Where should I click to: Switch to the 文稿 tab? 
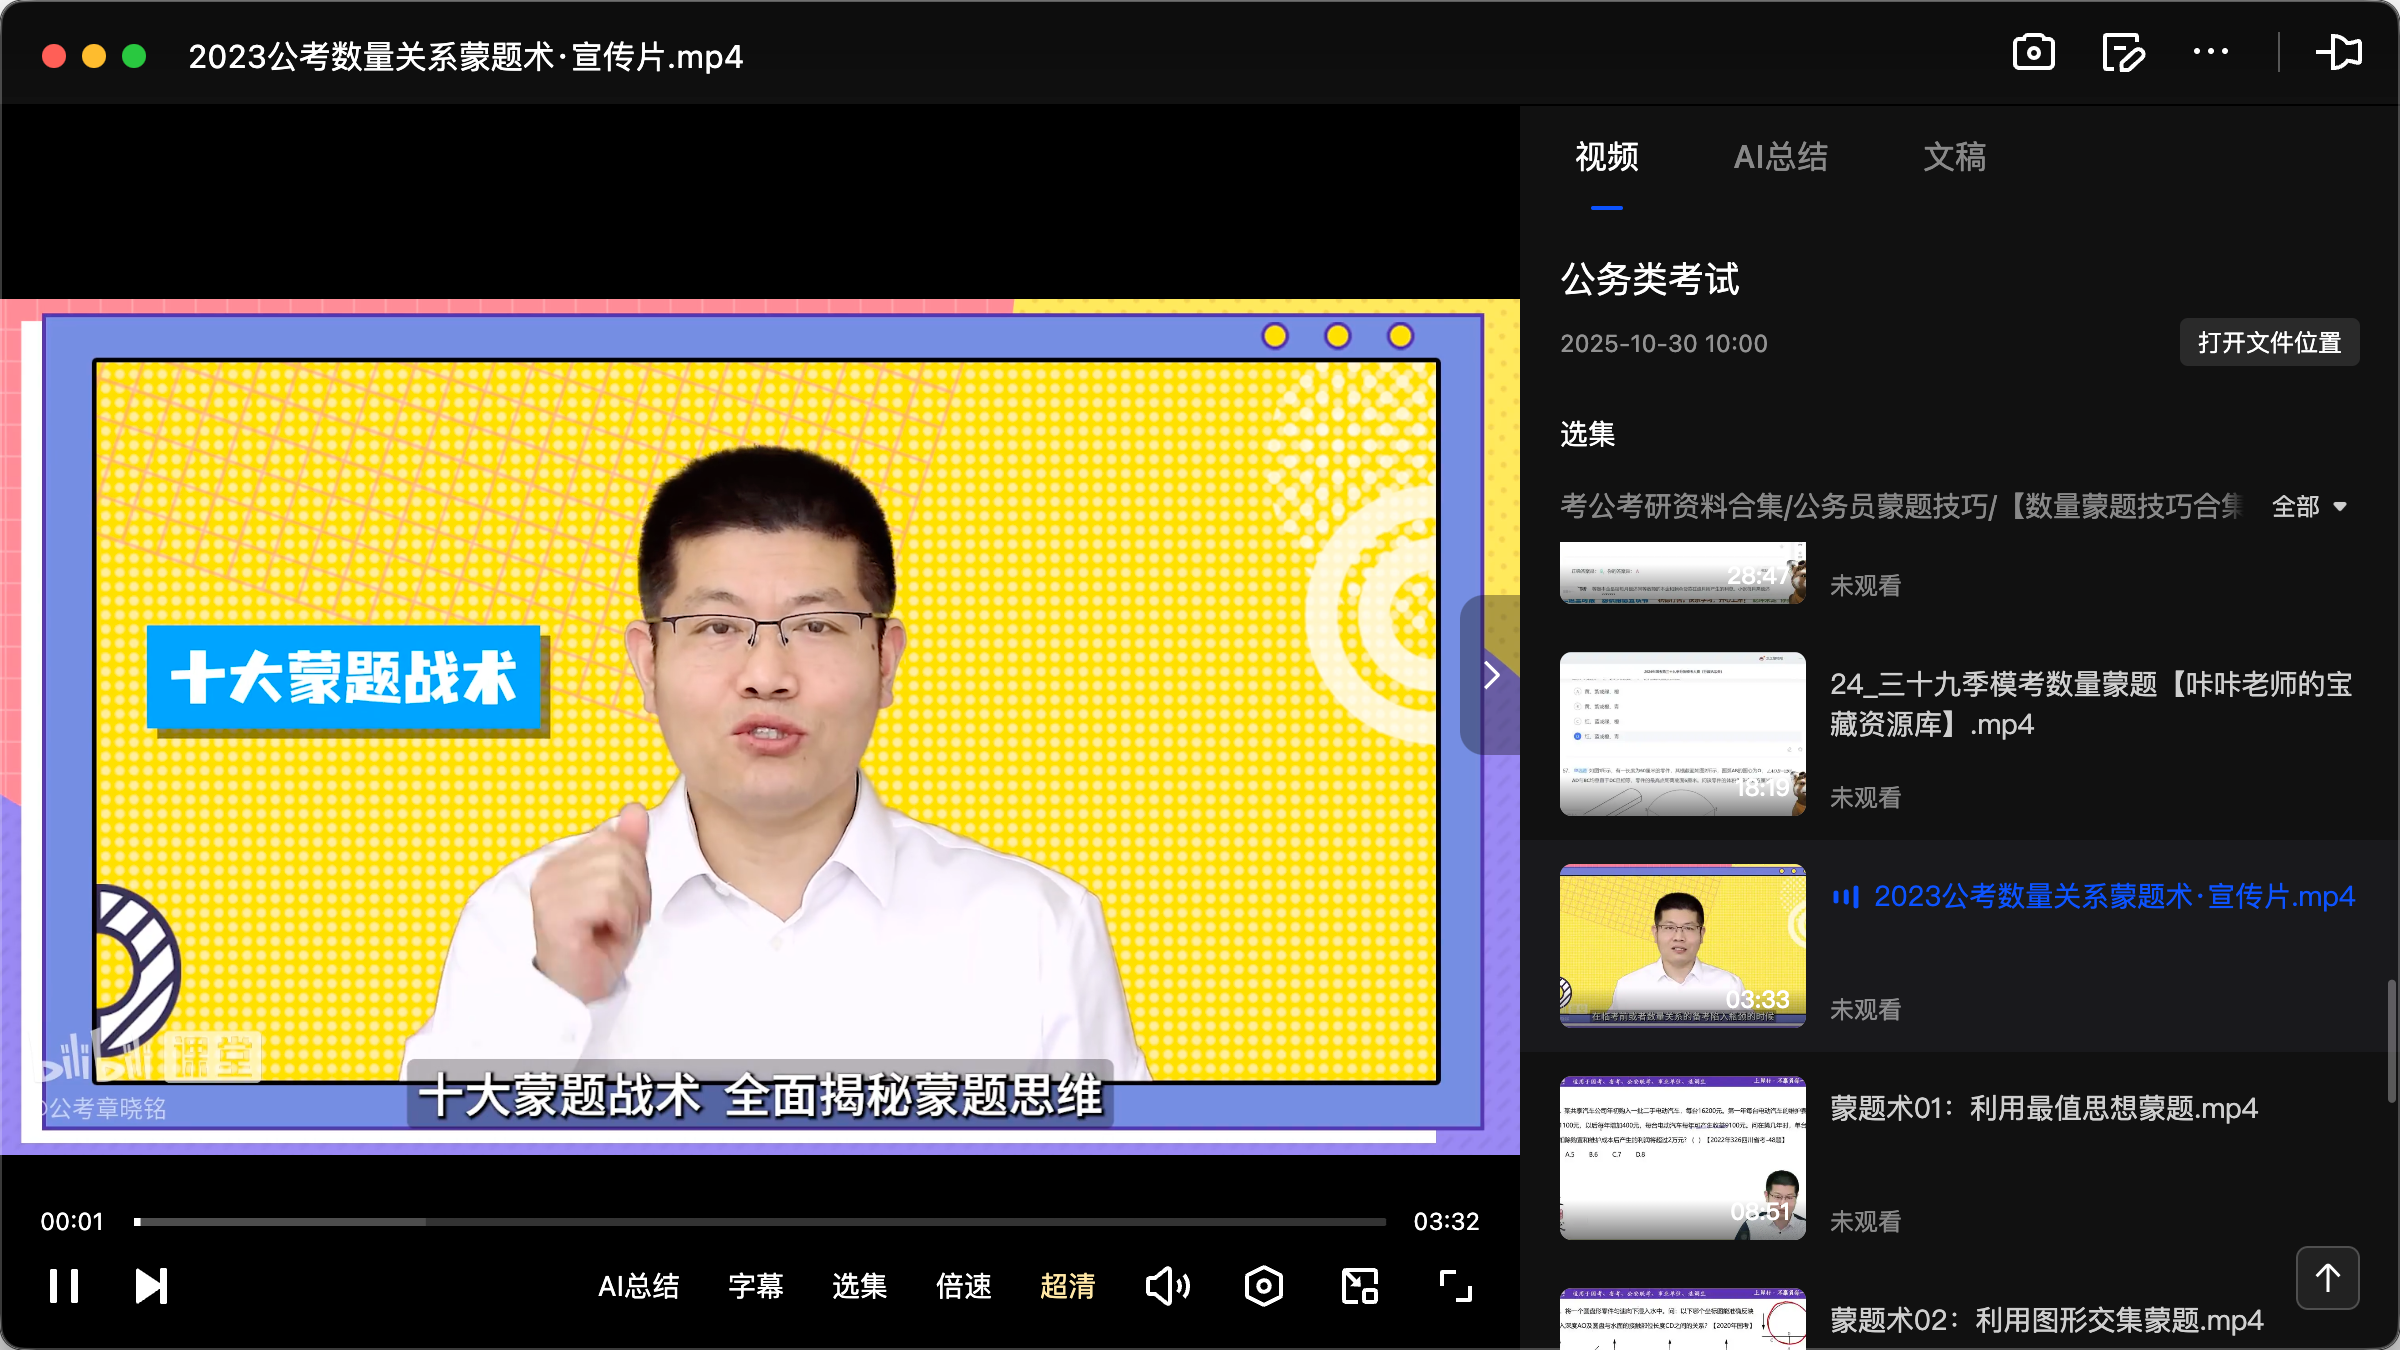[x=1954, y=157]
